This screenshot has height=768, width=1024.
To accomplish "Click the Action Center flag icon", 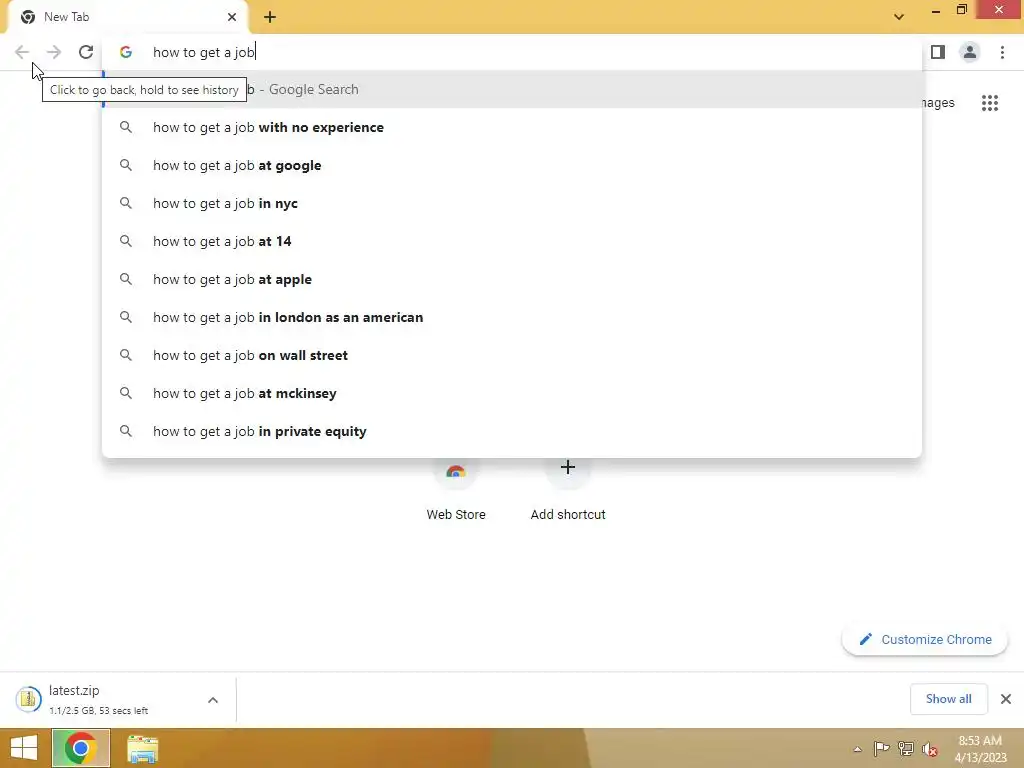I will (x=881, y=748).
